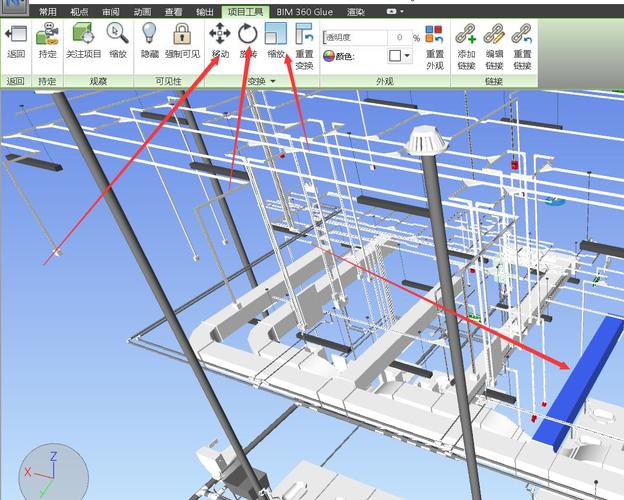Image resolution: width=624 pixels, height=500 pixels.
Task: Open the 常用 (Home) ribbon tab
Action: coord(48,12)
